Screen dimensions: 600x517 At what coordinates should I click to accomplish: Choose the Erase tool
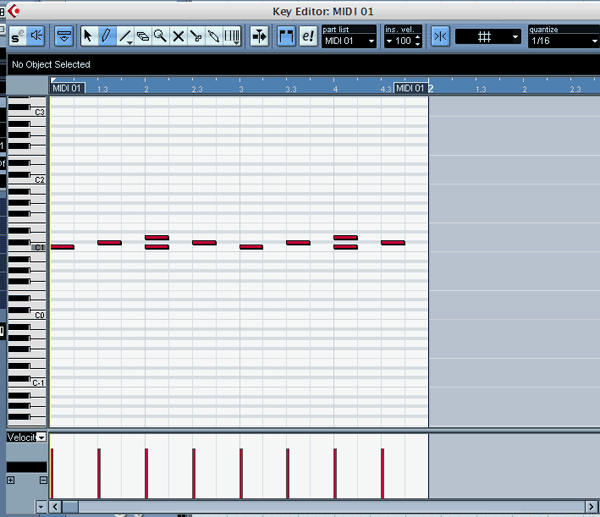point(142,36)
